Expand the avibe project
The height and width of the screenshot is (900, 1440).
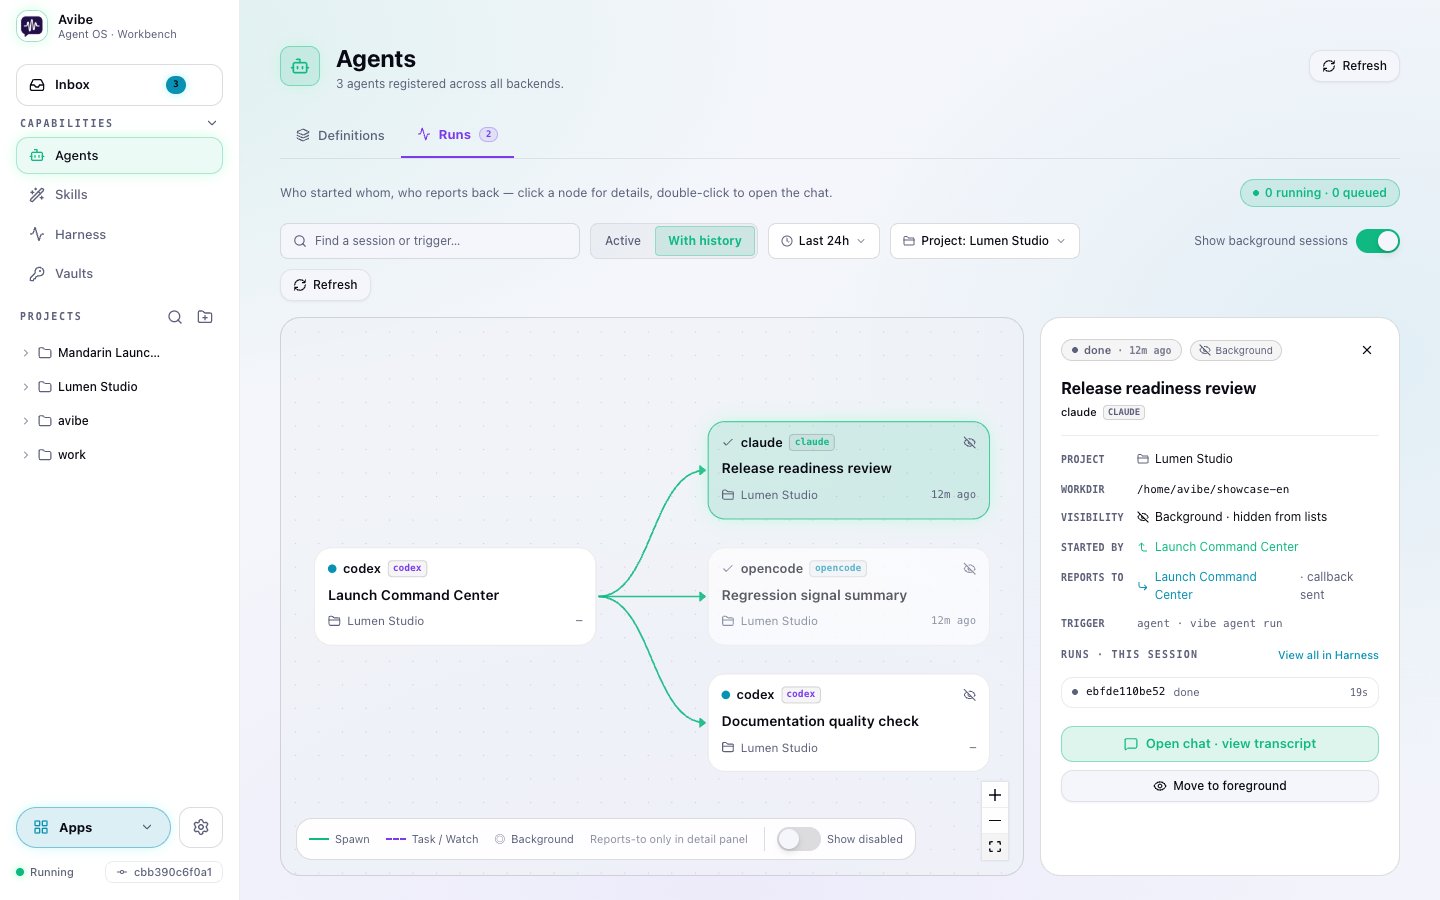(25, 421)
